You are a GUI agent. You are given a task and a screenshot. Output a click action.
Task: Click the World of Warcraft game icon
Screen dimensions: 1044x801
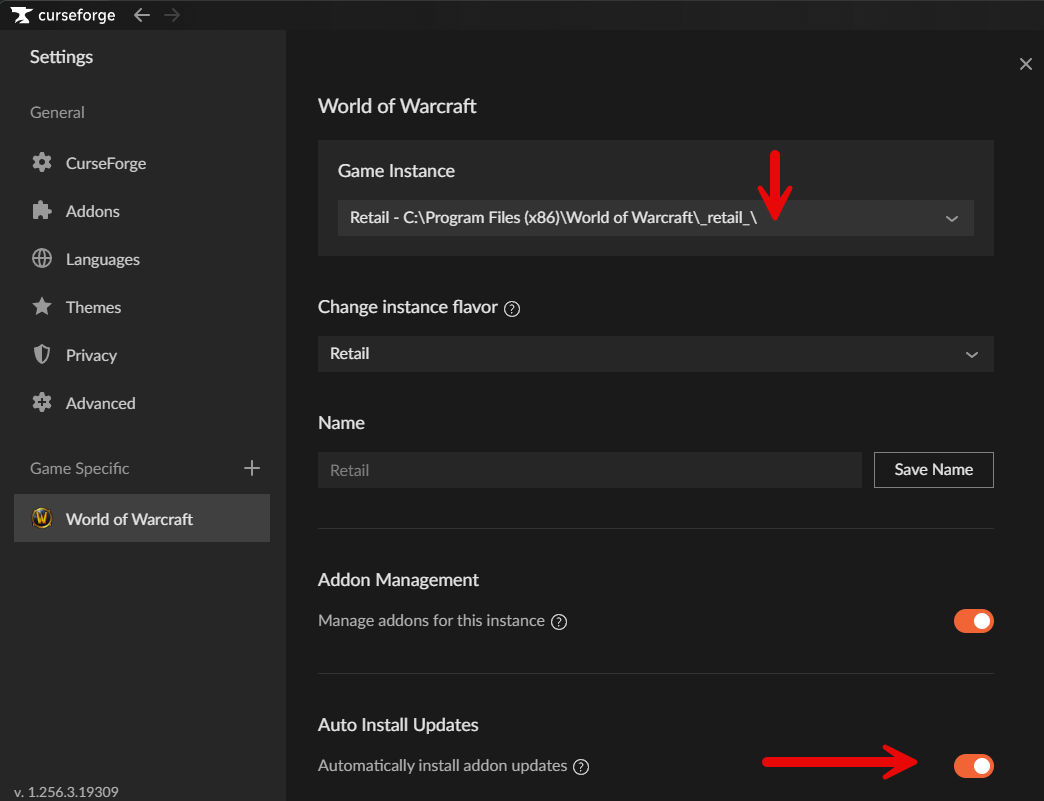click(42, 519)
